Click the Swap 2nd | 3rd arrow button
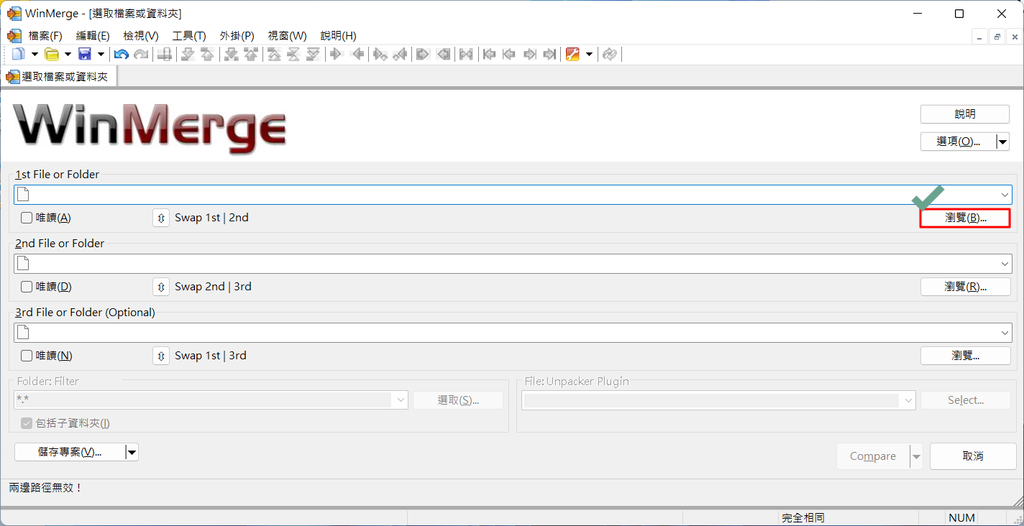 tap(161, 286)
